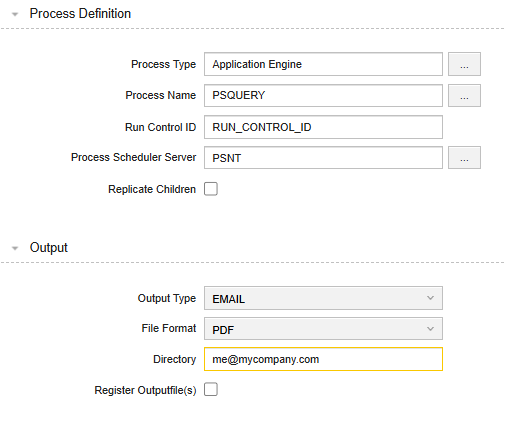Select the Run Control ID text field
This screenshot has height=436, width=505.
(323, 127)
